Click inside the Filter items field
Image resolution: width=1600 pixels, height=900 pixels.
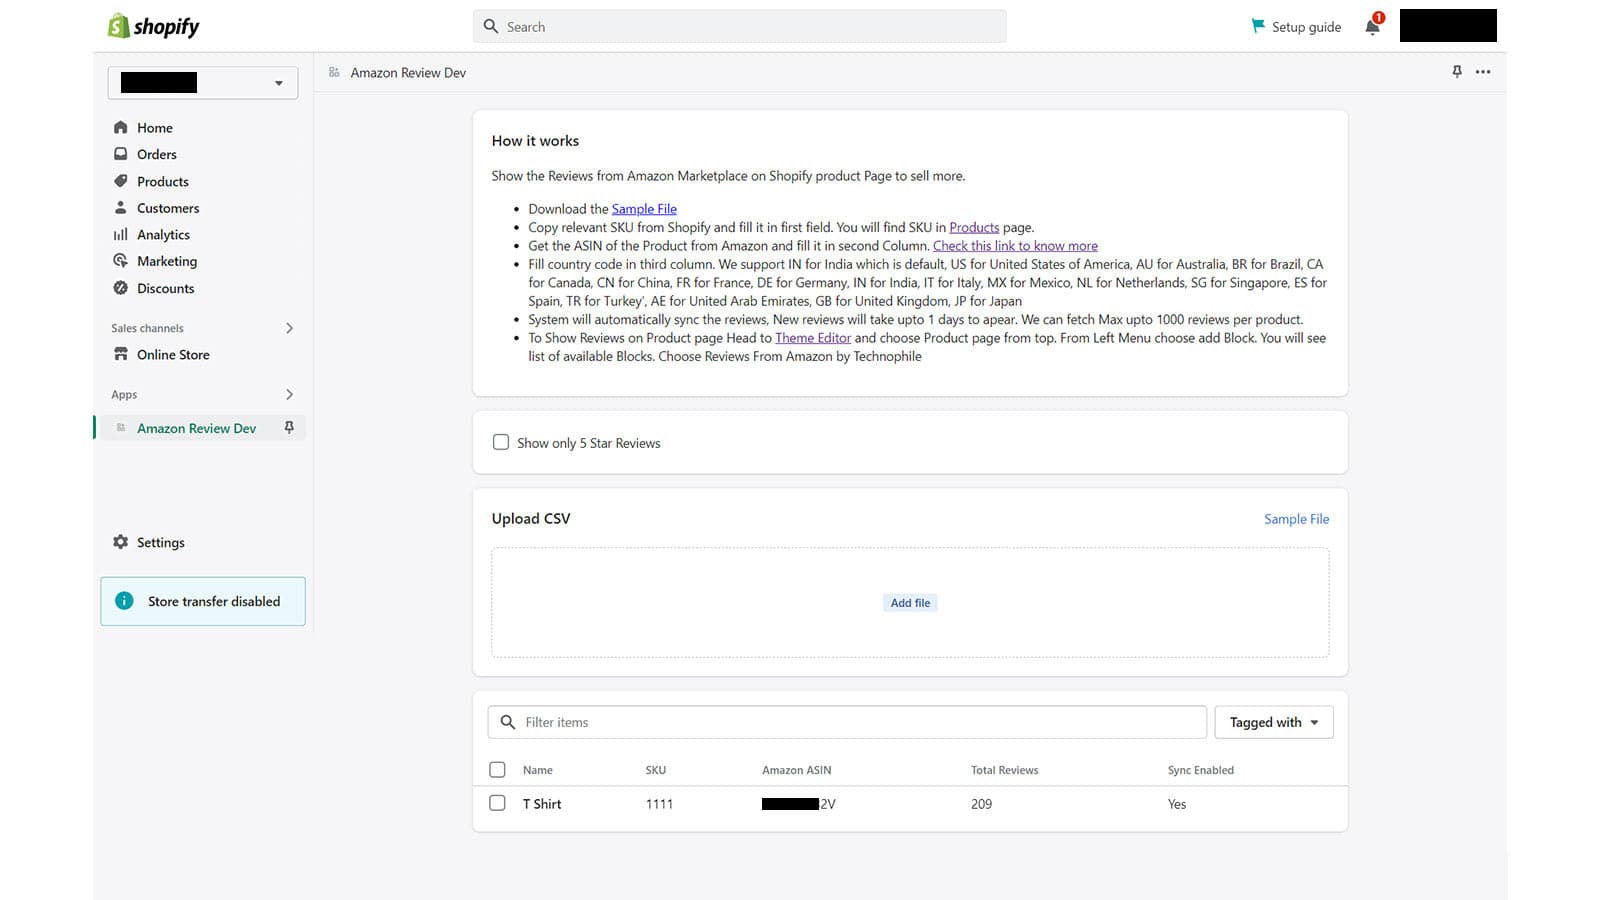846,721
